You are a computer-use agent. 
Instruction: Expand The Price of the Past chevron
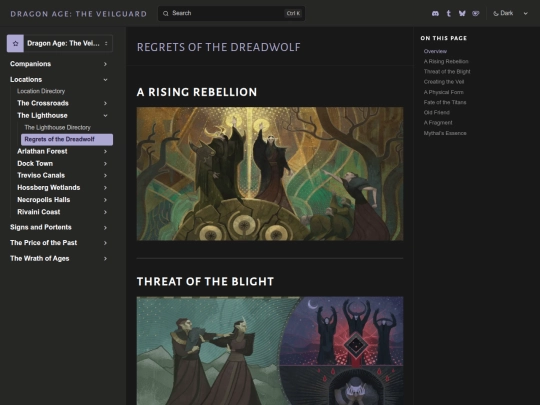105,243
